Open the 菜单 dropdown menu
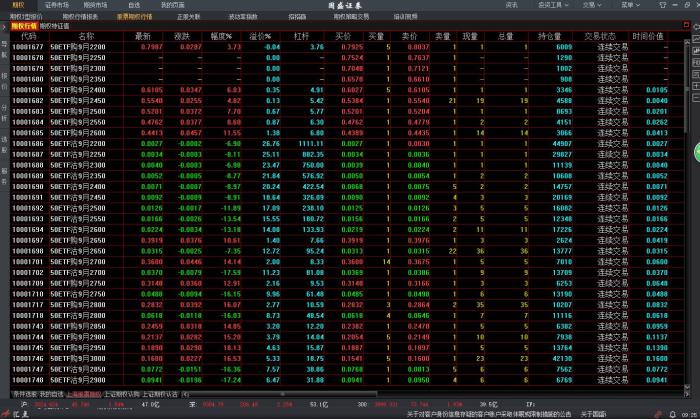700x419 pixels. pos(630,5)
